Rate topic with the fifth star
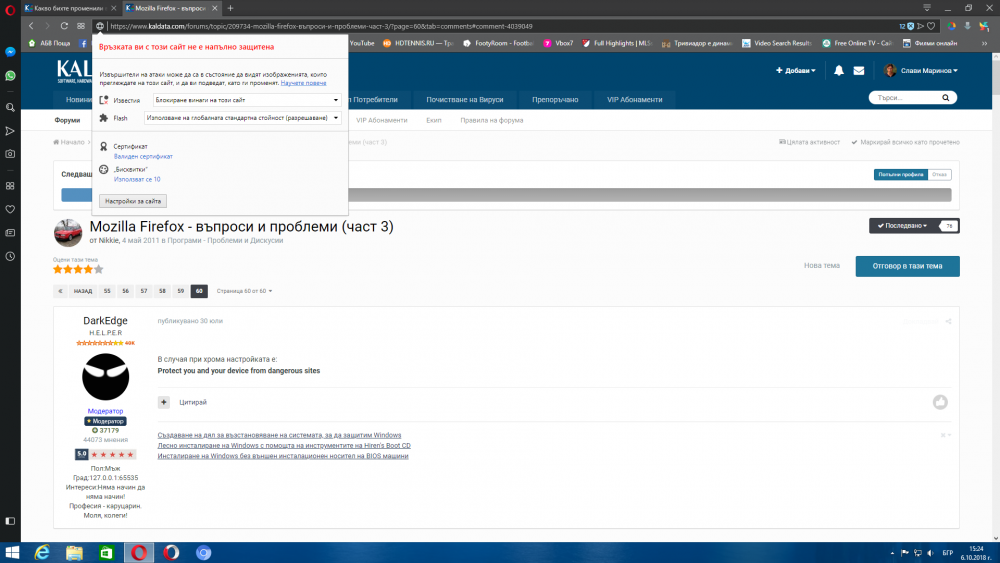1000x563 pixels. 99,270
